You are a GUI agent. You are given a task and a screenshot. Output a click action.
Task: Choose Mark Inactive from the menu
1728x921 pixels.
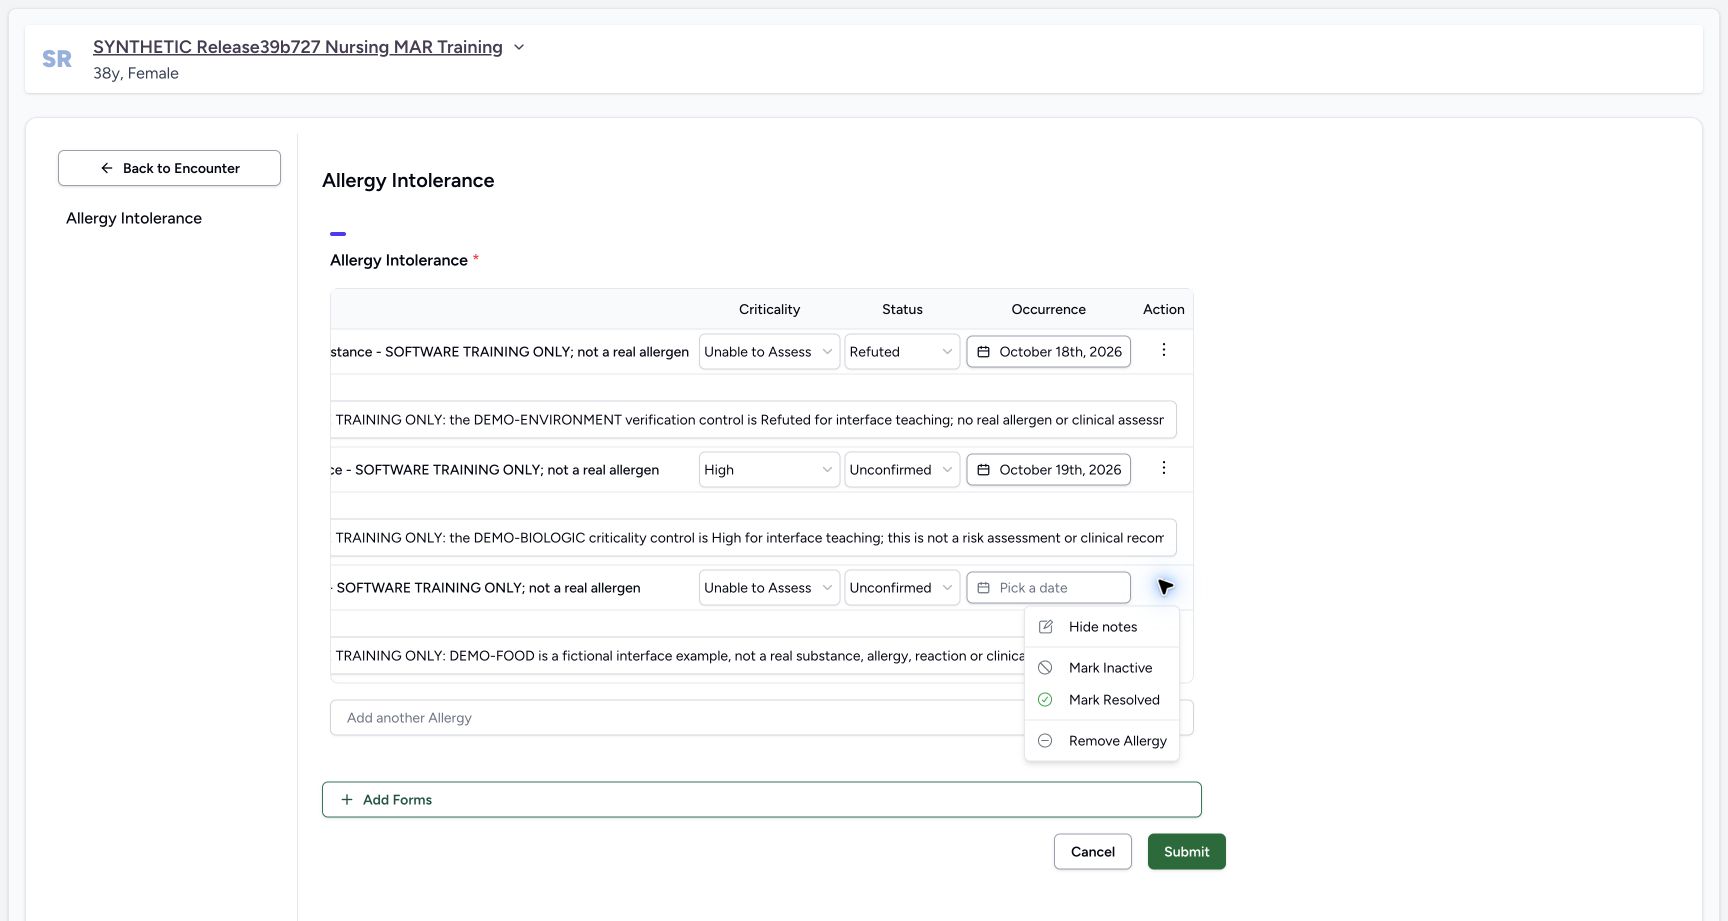1102,668
